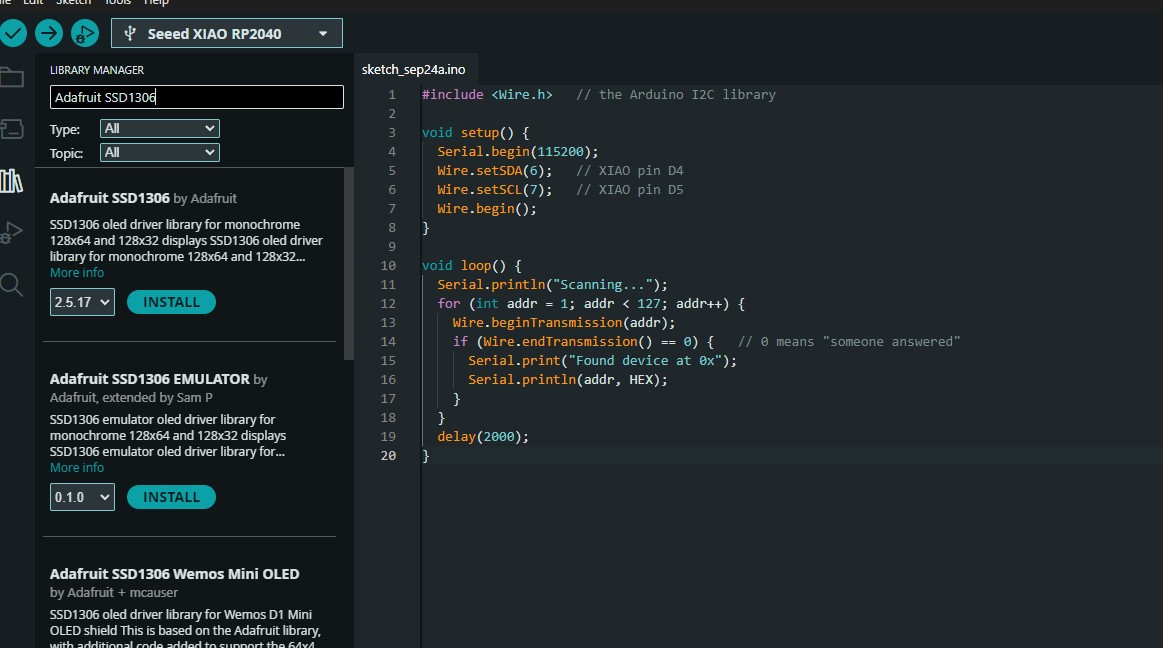This screenshot has width=1163, height=648.
Task: Open the Boards Manager sidebar icon
Action: pyautogui.click(x=12, y=129)
